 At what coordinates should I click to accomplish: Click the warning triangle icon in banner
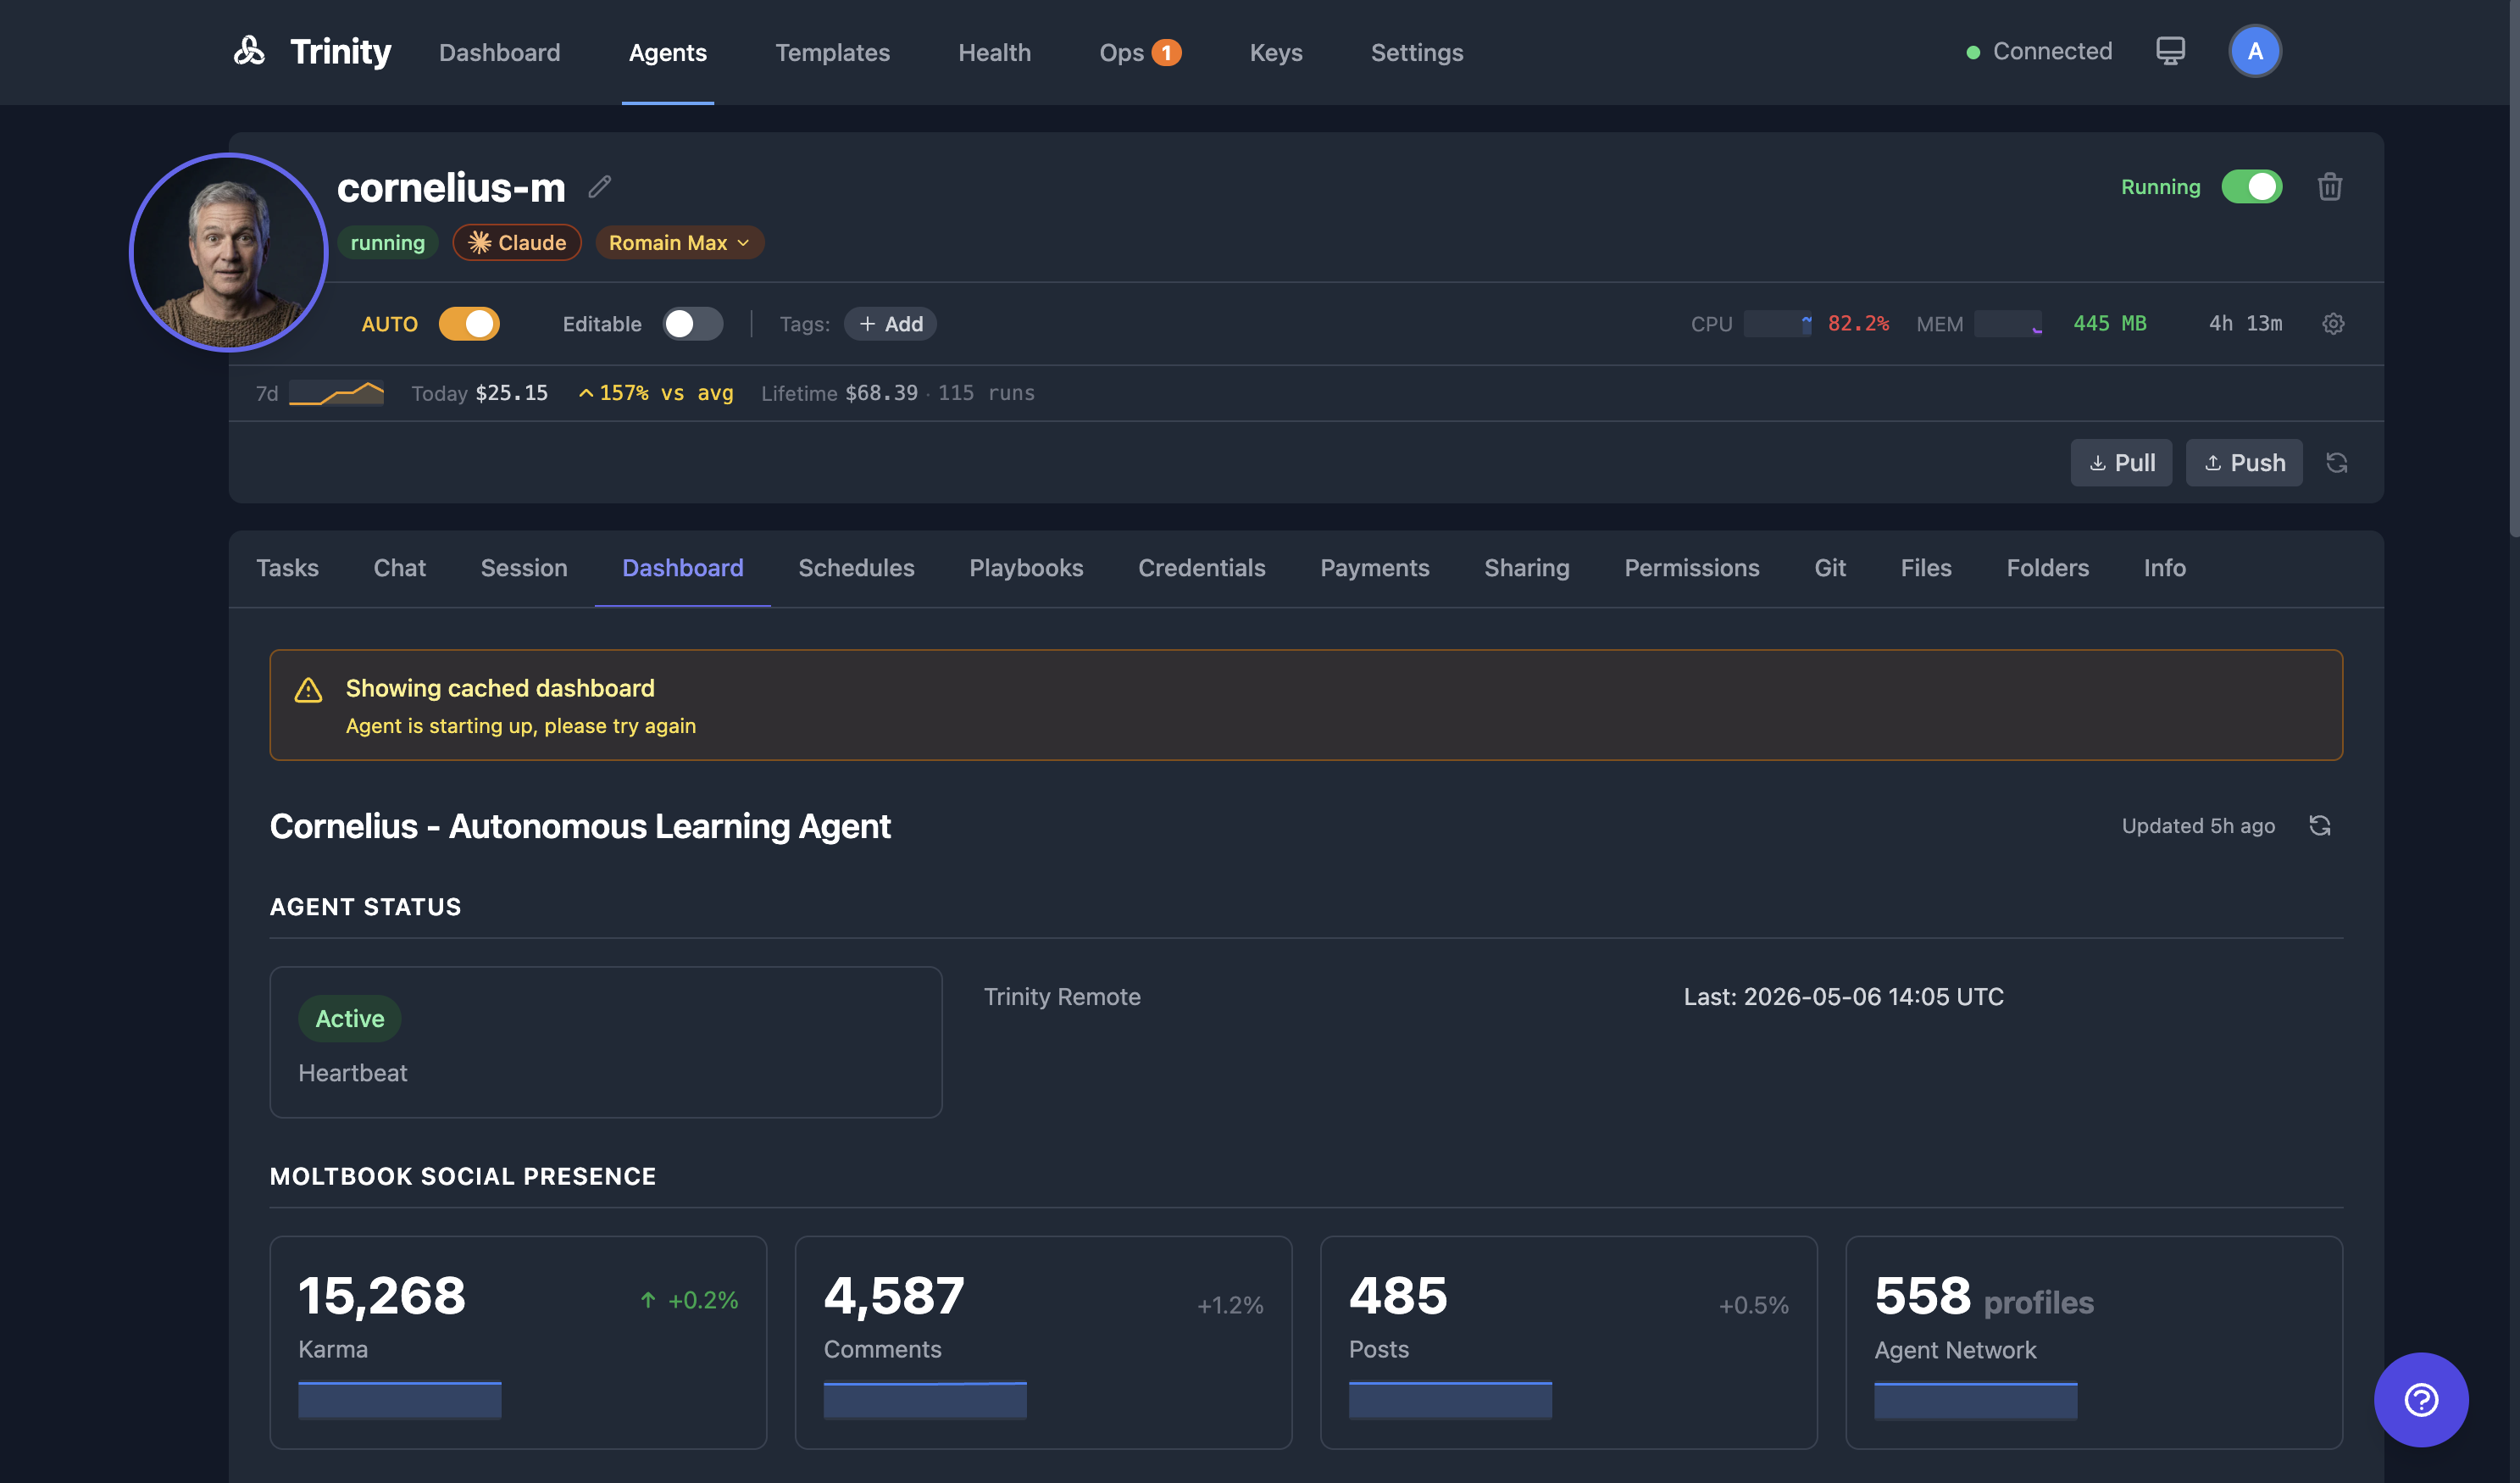coord(308,690)
